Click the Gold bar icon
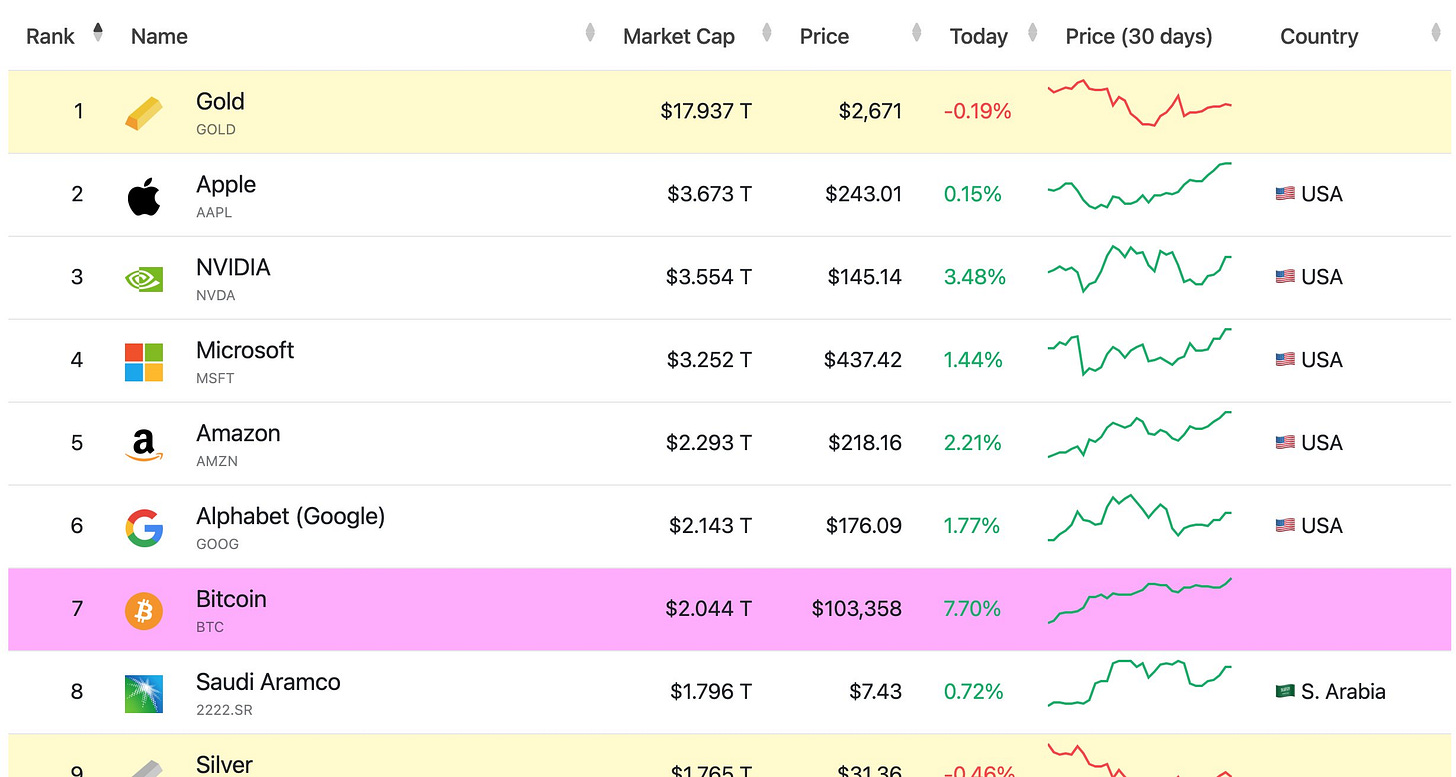Image resolution: width=1456 pixels, height=777 pixels. pos(143,114)
